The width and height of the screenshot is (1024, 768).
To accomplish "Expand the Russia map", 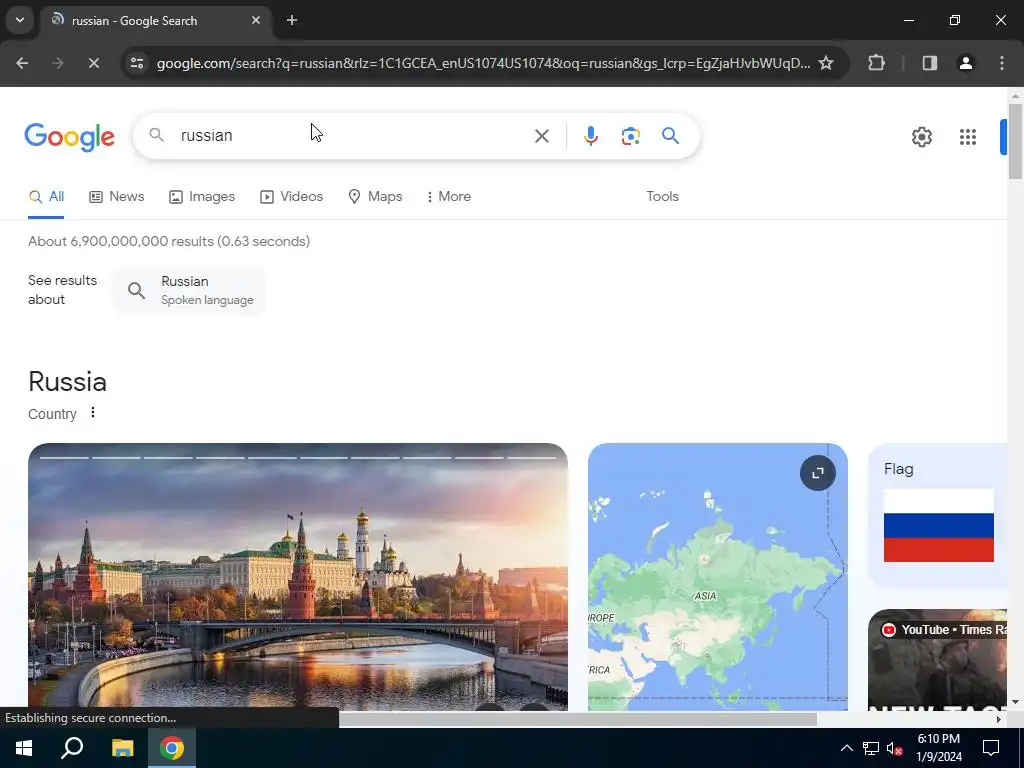I will 818,473.
